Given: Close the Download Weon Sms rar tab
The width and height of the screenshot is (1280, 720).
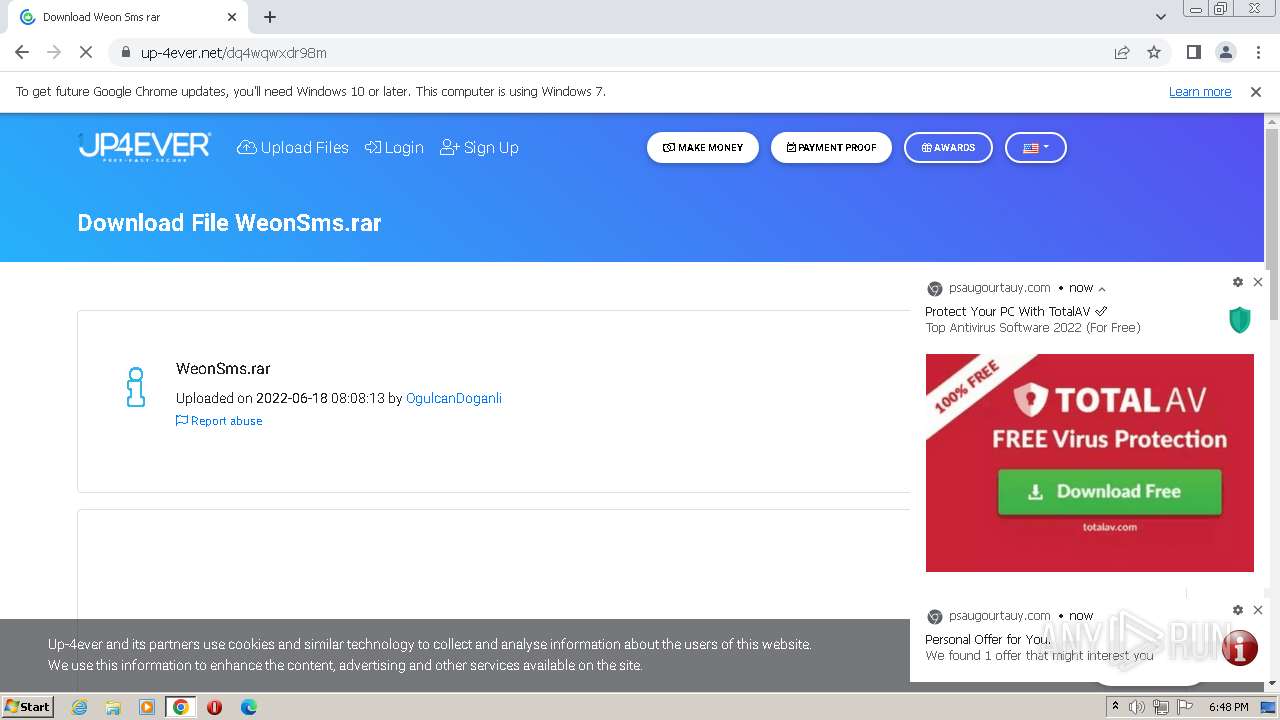Looking at the screenshot, I should coord(232,17).
